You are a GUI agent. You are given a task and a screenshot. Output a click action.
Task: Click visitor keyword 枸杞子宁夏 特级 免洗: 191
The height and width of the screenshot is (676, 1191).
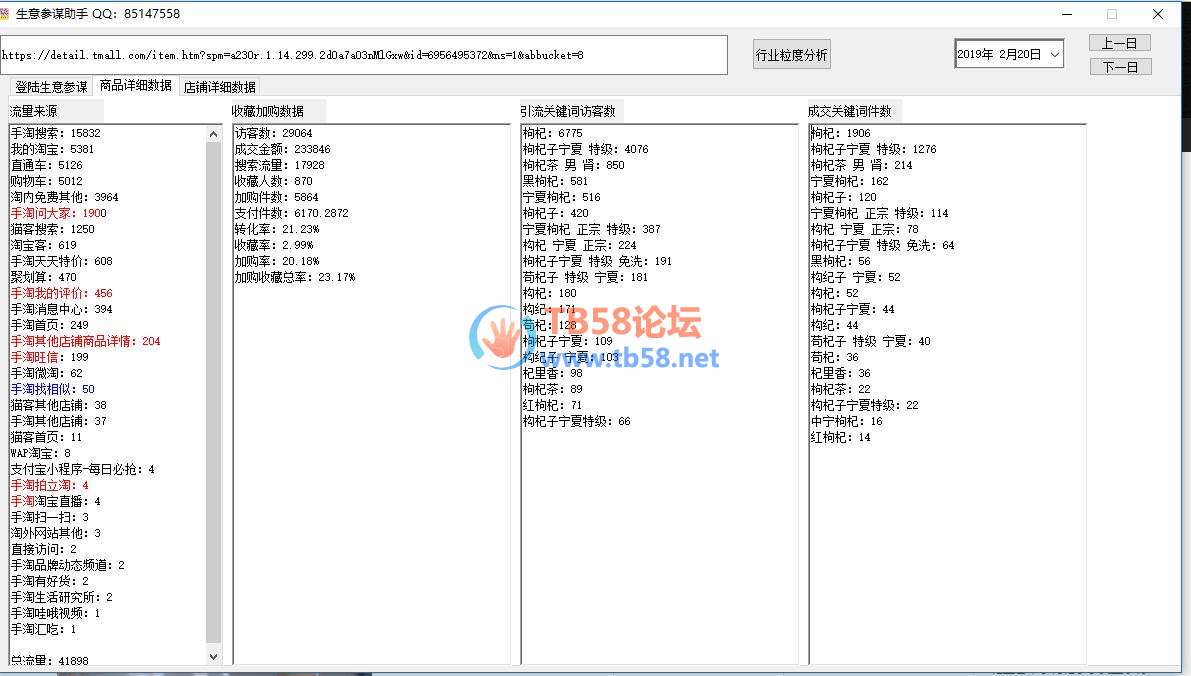pyautogui.click(x=597, y=261)
